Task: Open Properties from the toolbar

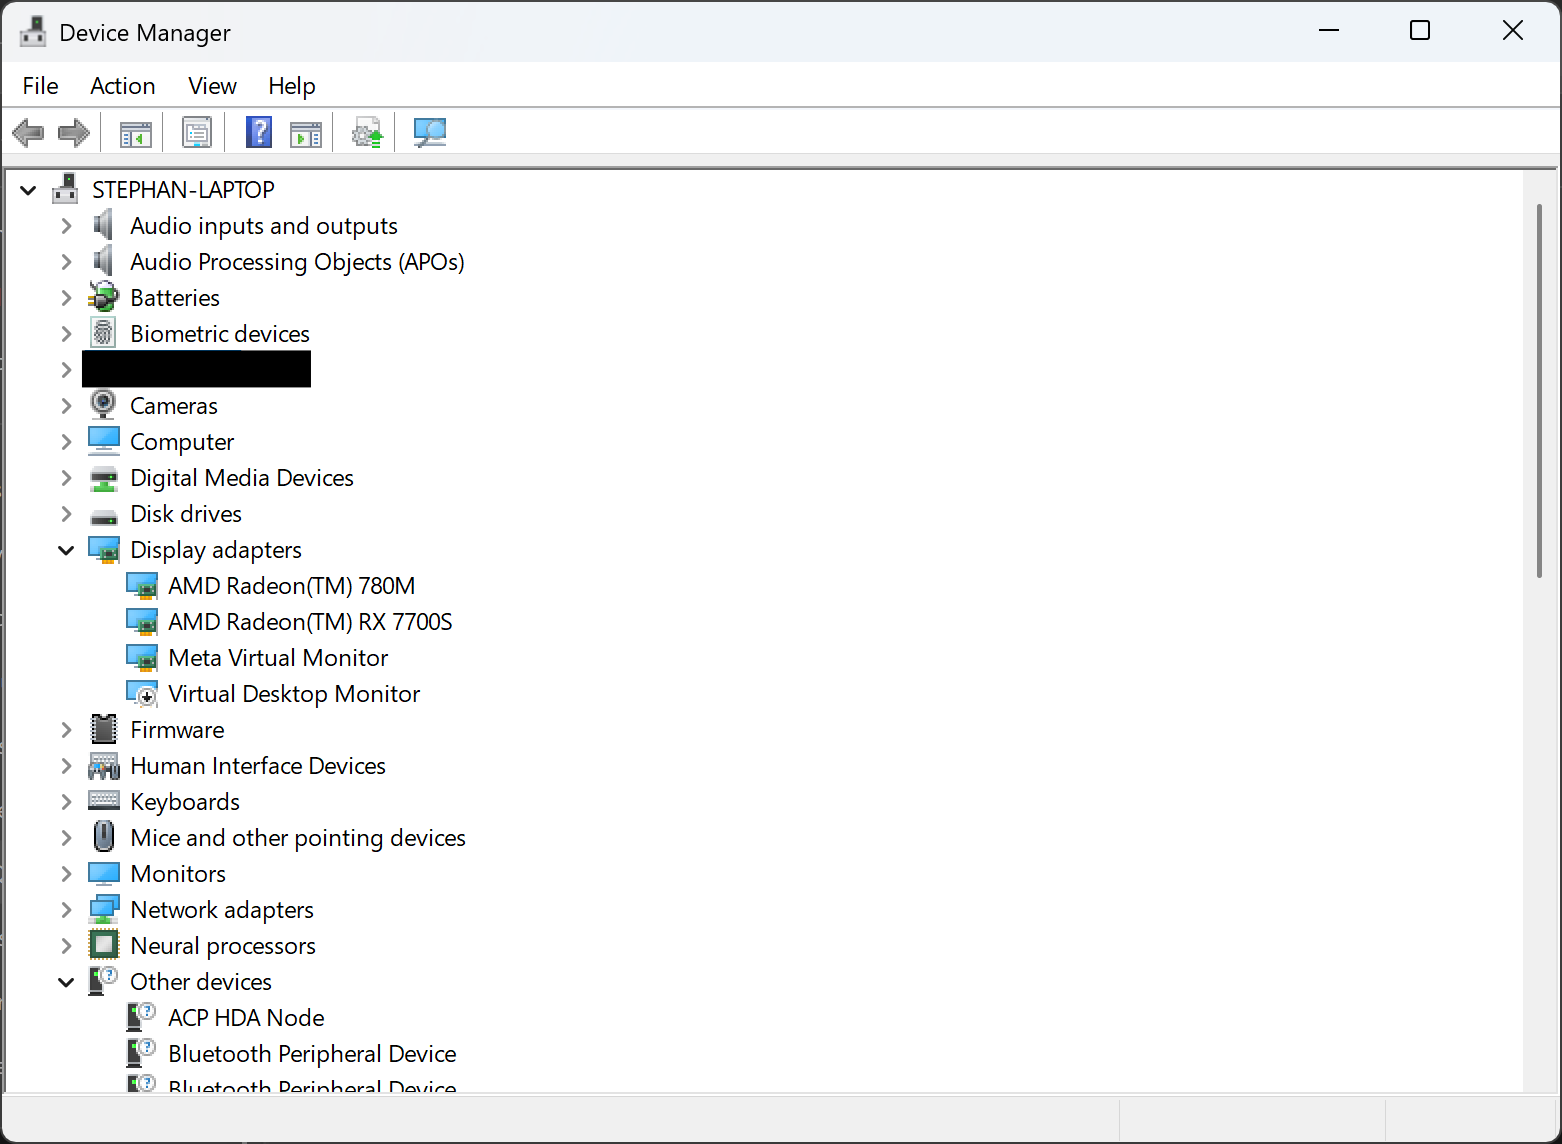Action: pos(196,132)
